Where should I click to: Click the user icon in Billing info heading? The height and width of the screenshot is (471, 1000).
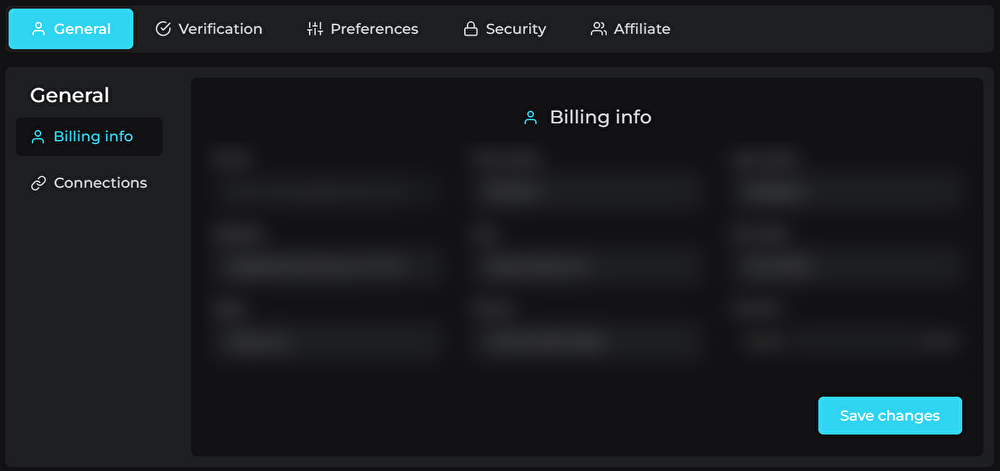click(531, 118)
